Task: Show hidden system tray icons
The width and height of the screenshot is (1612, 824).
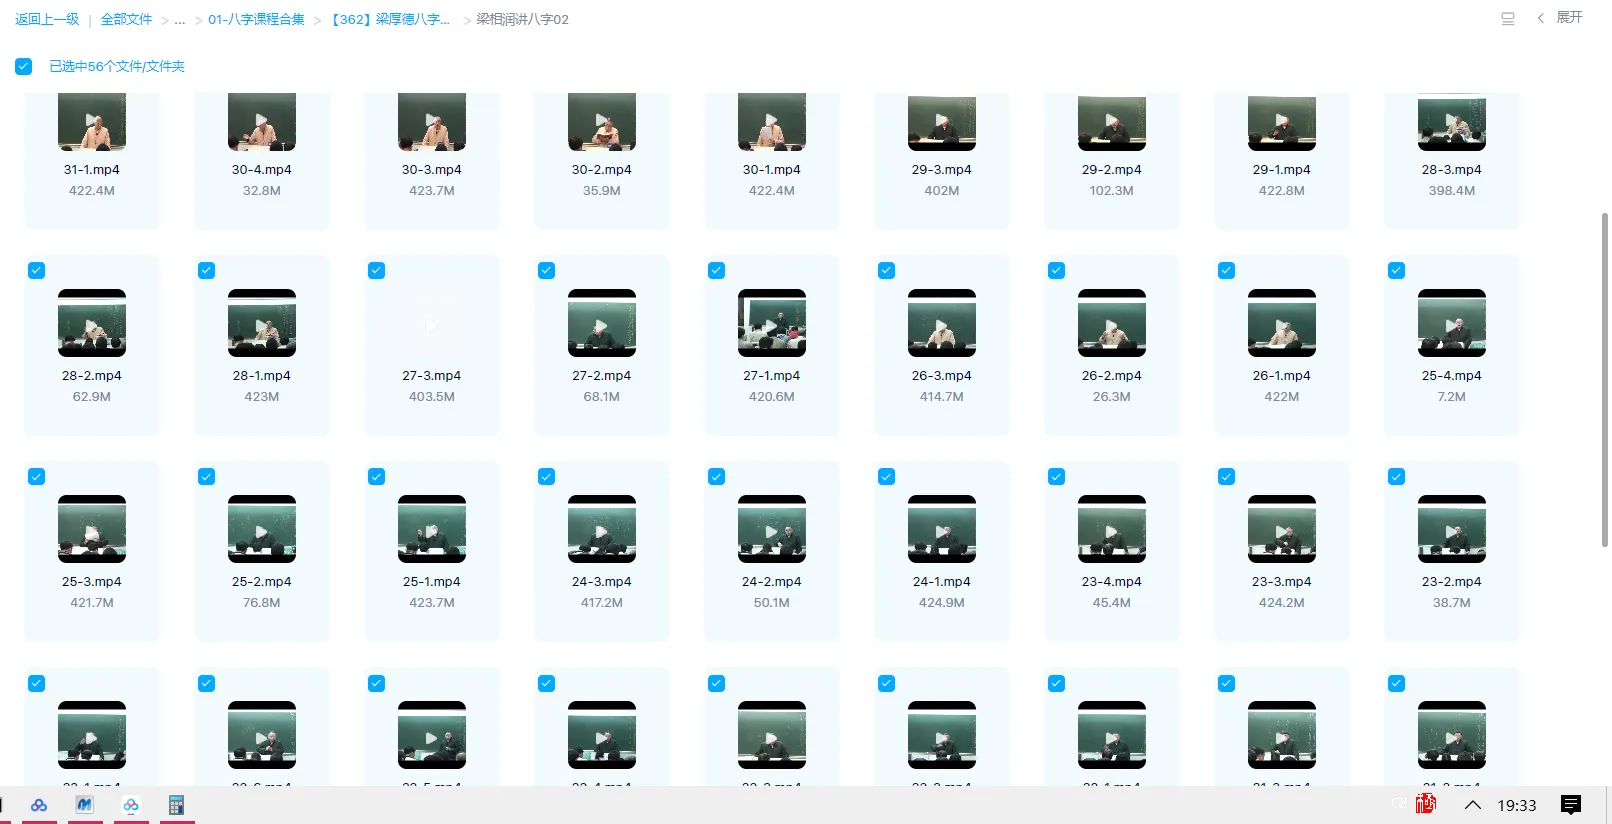Action: 1472,805
